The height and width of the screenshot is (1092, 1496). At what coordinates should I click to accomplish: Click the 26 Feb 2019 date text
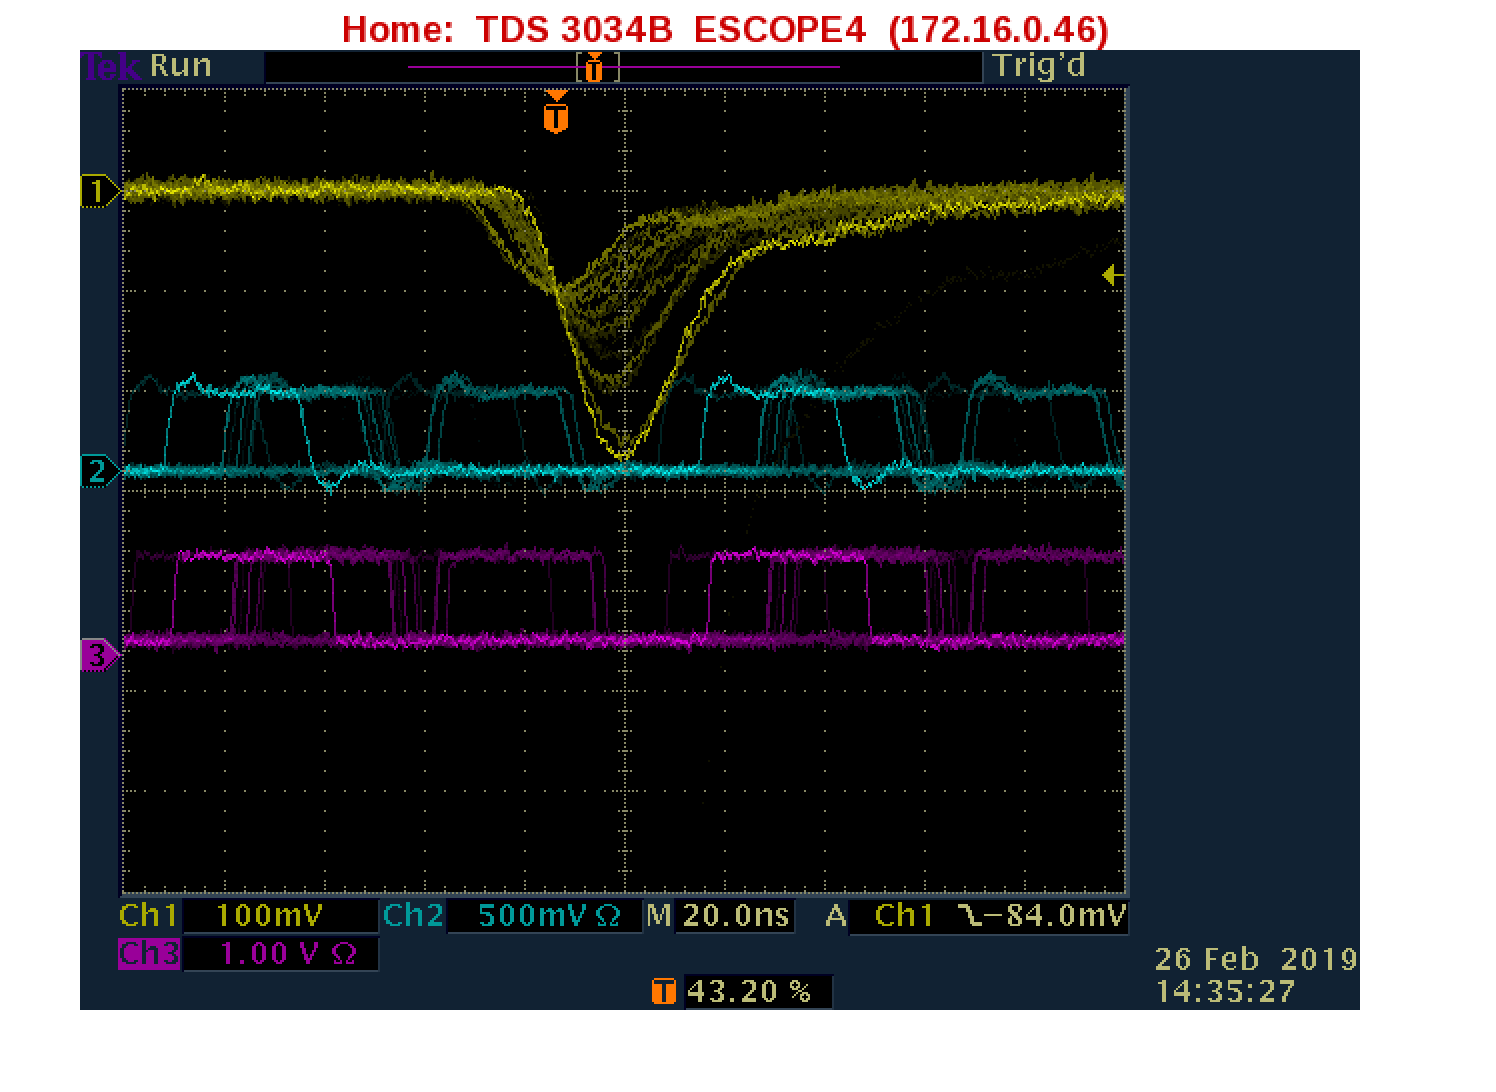[x=1256, y=959]
